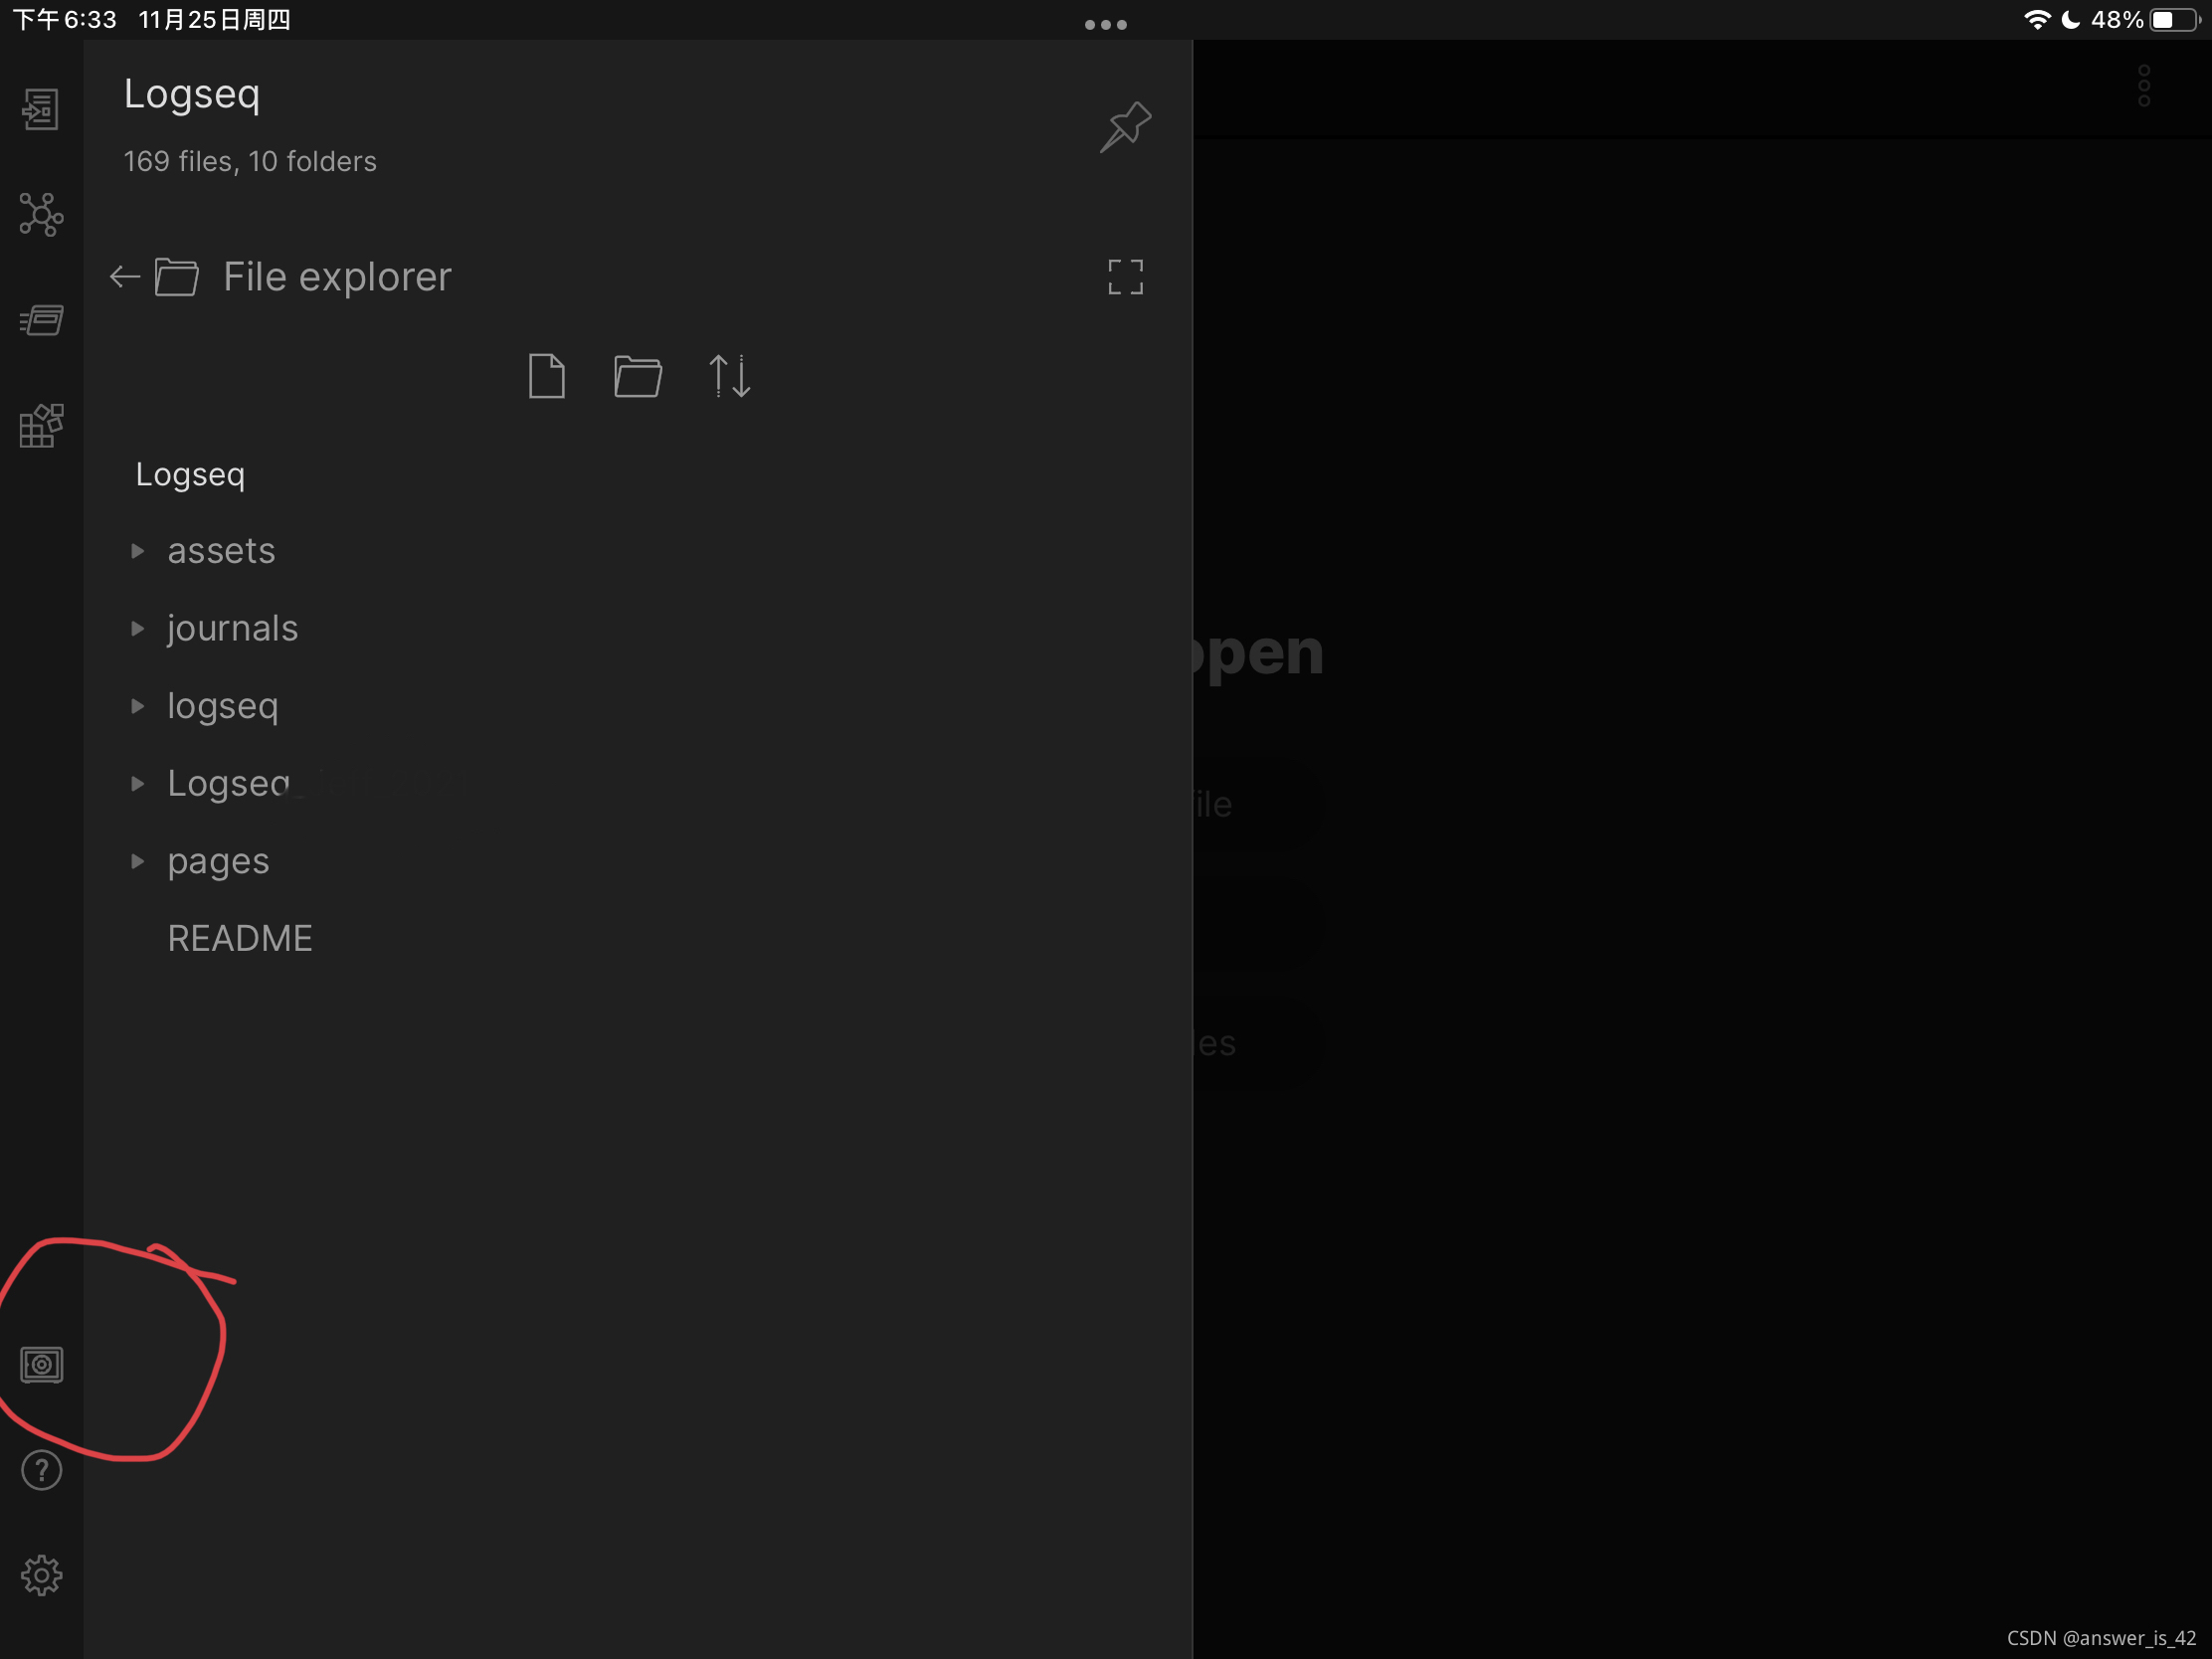2212x1659 pixels.
Task: Expand the assets folder
Action: point(220,551)
